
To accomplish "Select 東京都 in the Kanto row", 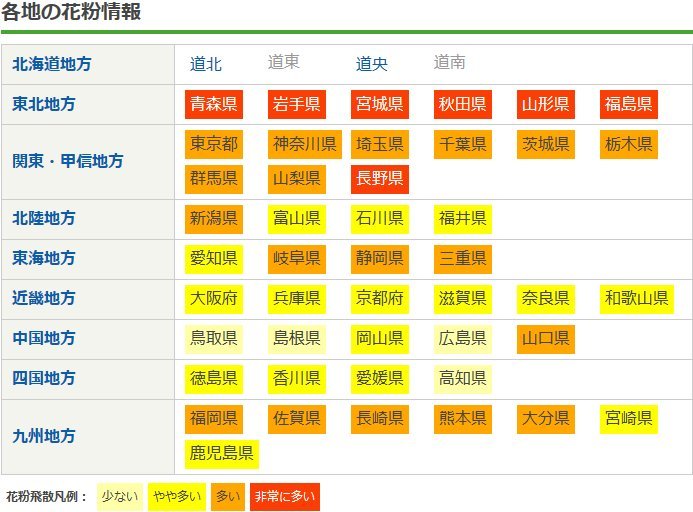I will coord(214,144).
